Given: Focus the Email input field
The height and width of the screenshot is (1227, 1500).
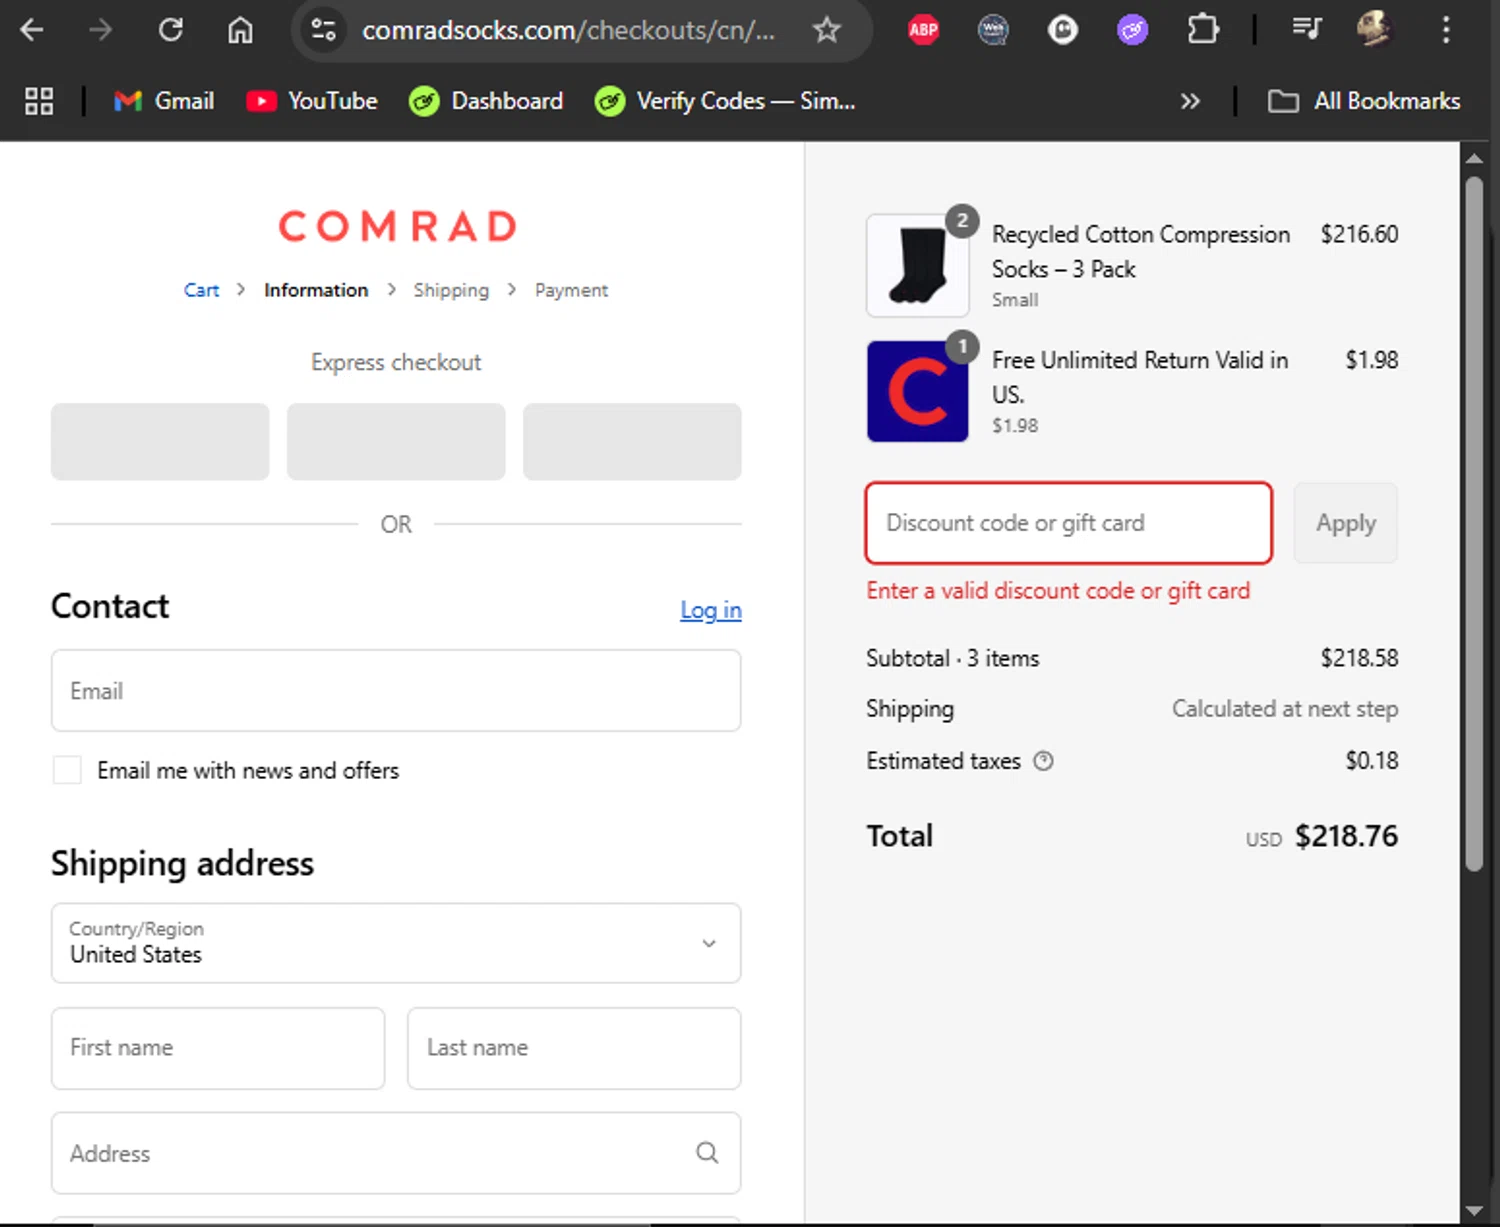Looking at the screenshot, I should pos(396,691).
